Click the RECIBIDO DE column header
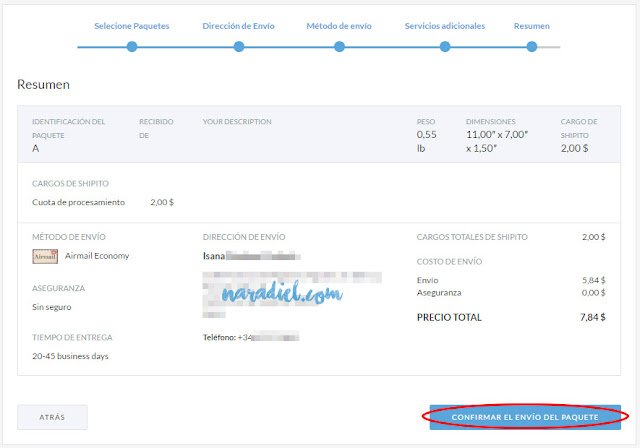 [x=156, y=129]
